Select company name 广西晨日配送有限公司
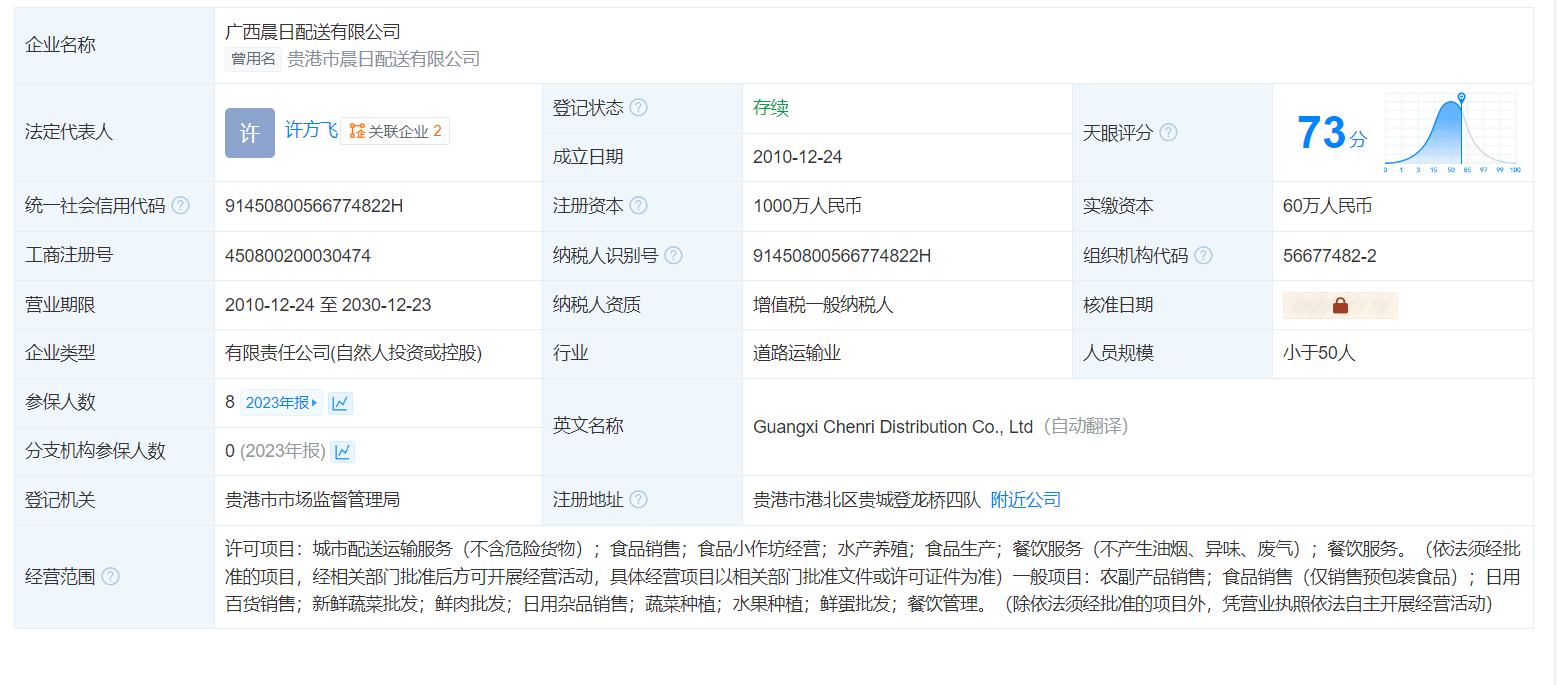The image size is (1557, 685). click(313, 32)
